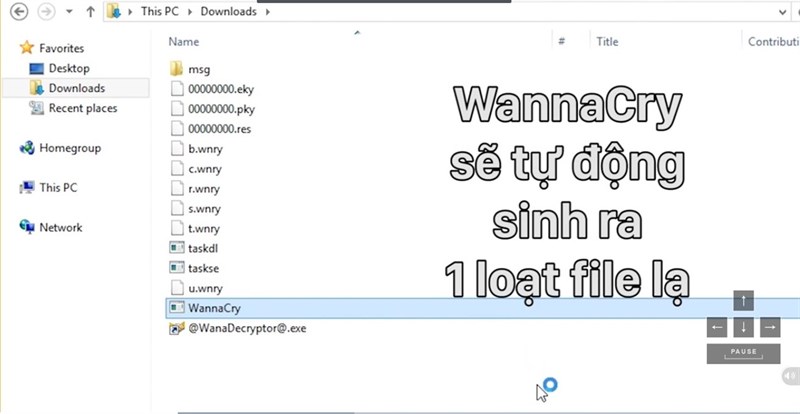Click the Forward navigation arrow
The height and width of the screenshot is (414, 800).
(x=46, y=12)
